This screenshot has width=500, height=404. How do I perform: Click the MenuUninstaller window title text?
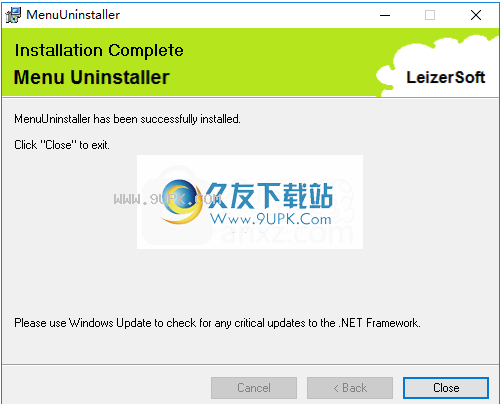tap(73, 15)
